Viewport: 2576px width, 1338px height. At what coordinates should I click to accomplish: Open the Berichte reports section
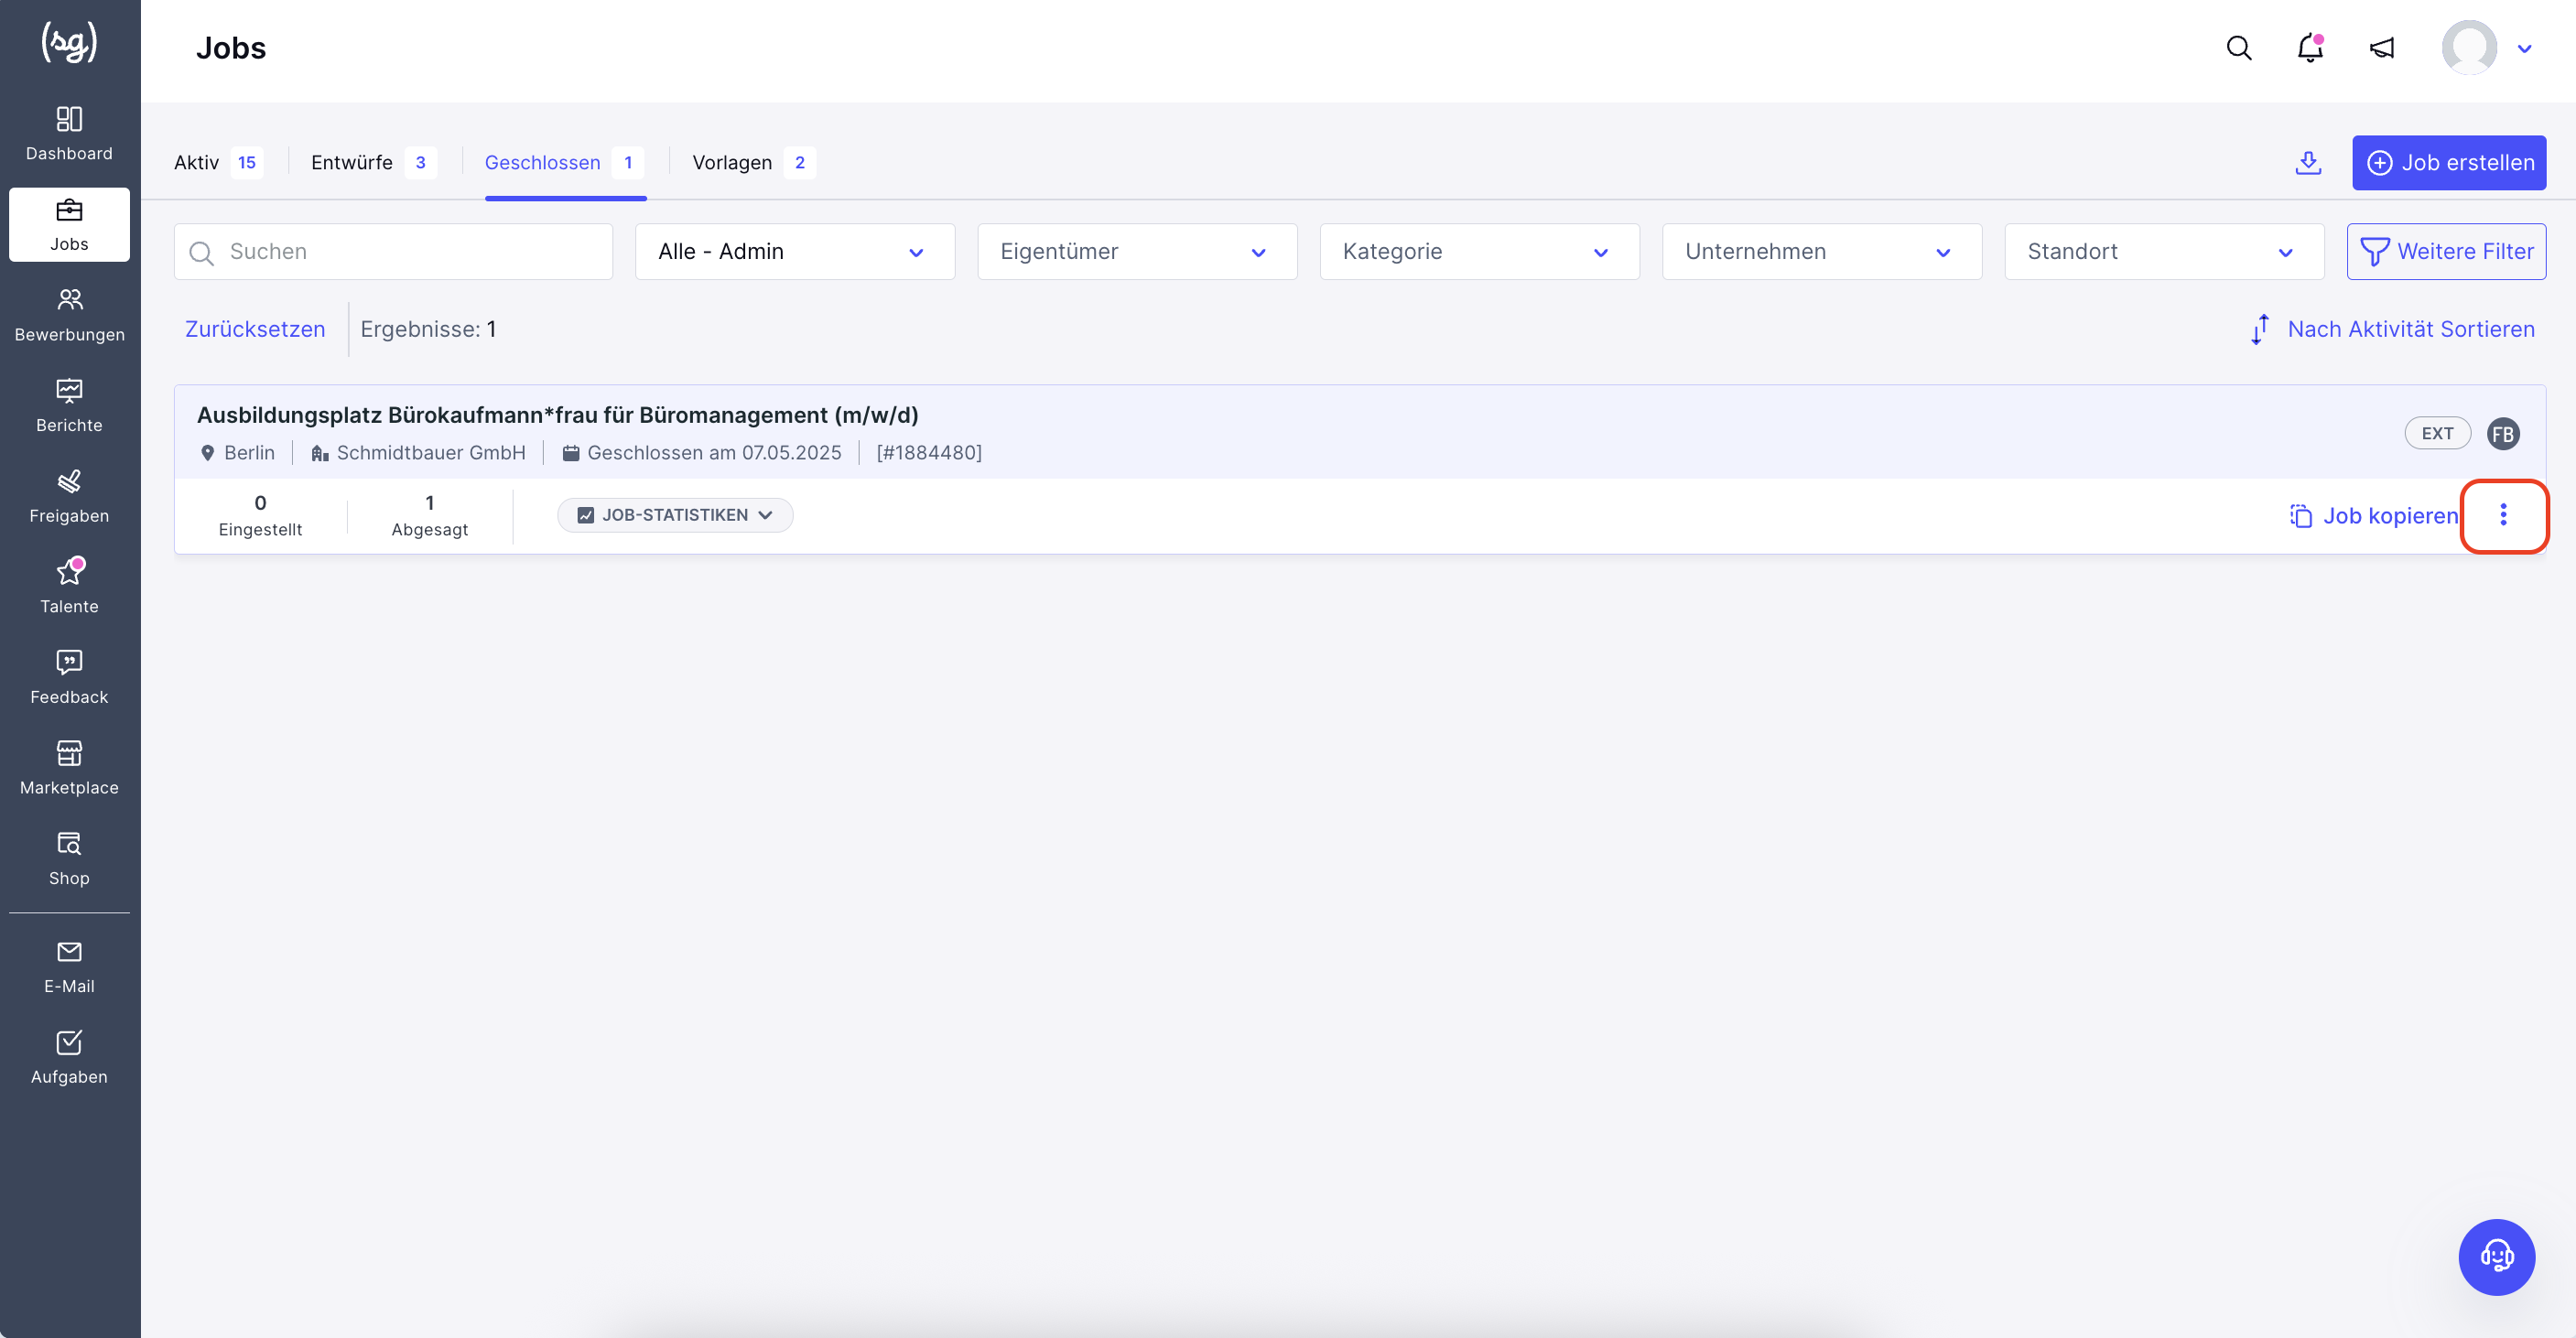[69, 405]
